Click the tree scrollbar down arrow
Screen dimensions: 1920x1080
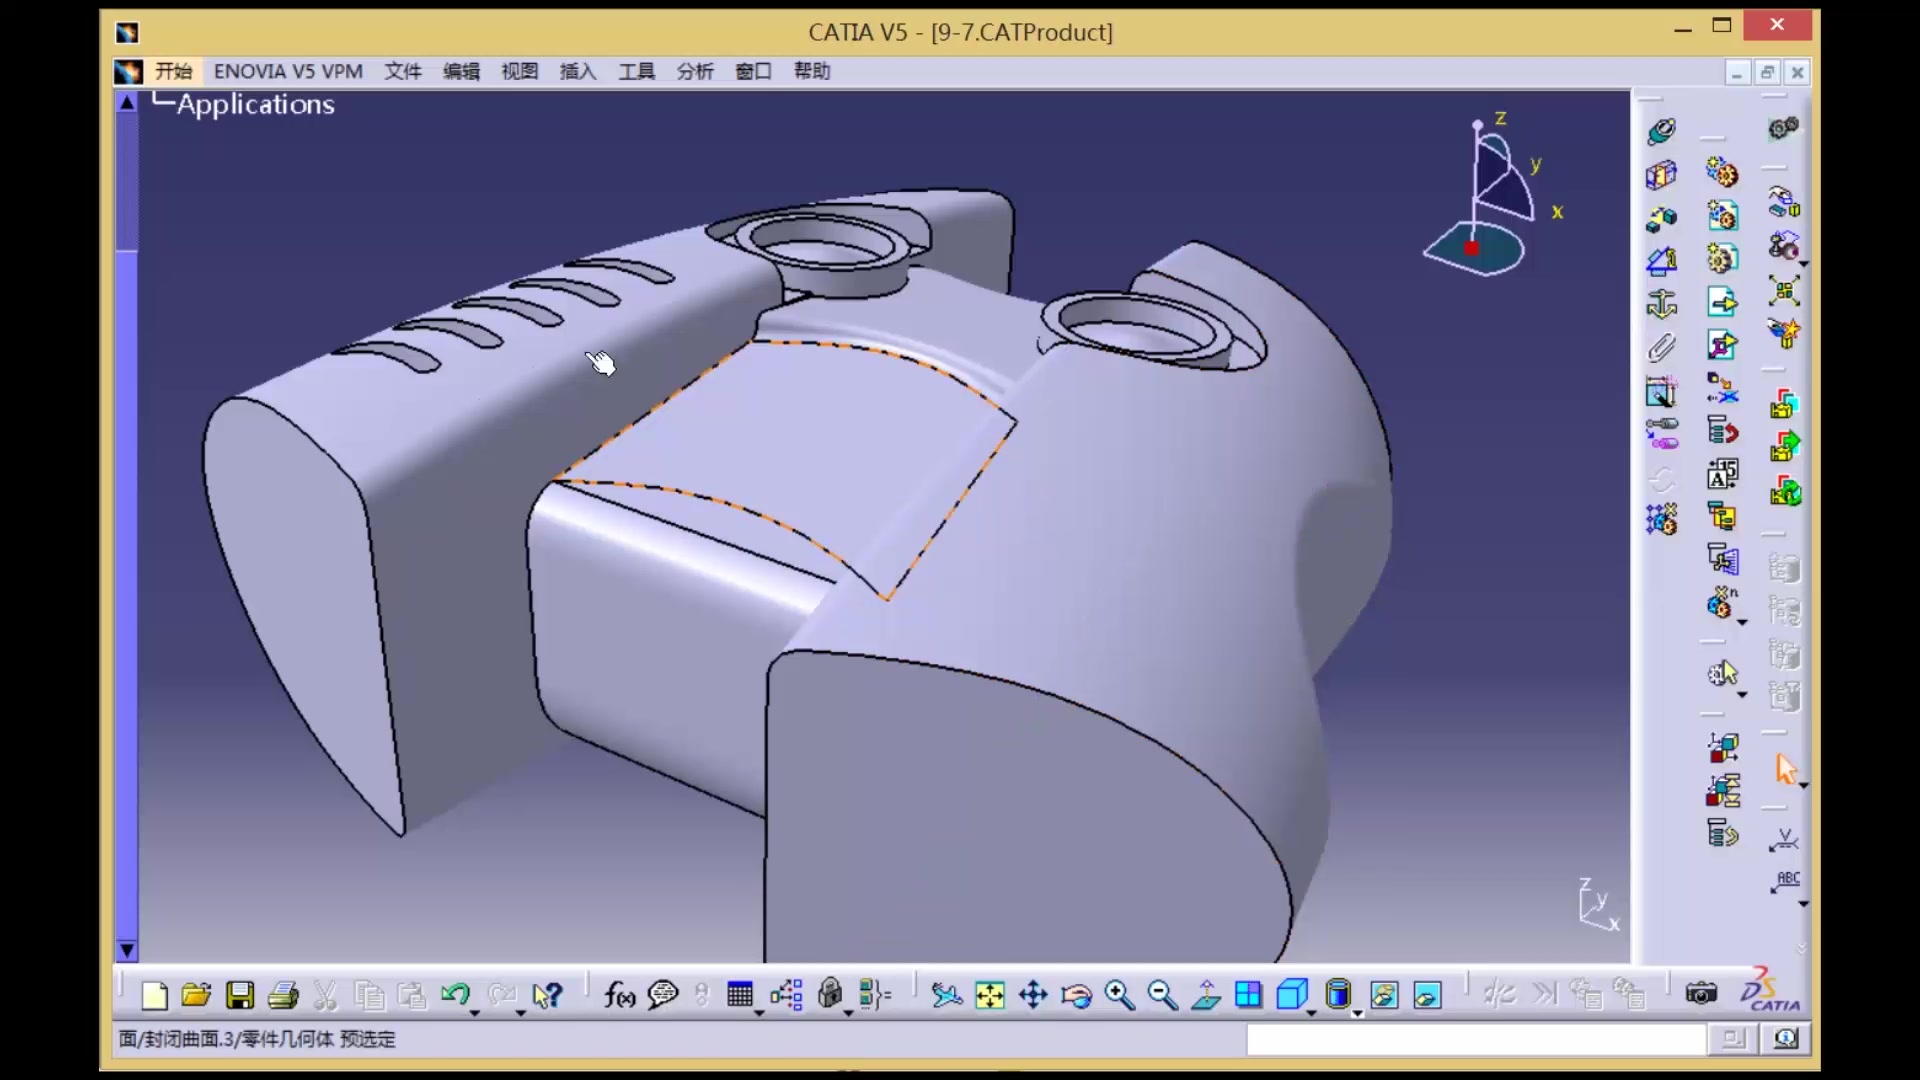pyautogui.click(x=127, y=950)
